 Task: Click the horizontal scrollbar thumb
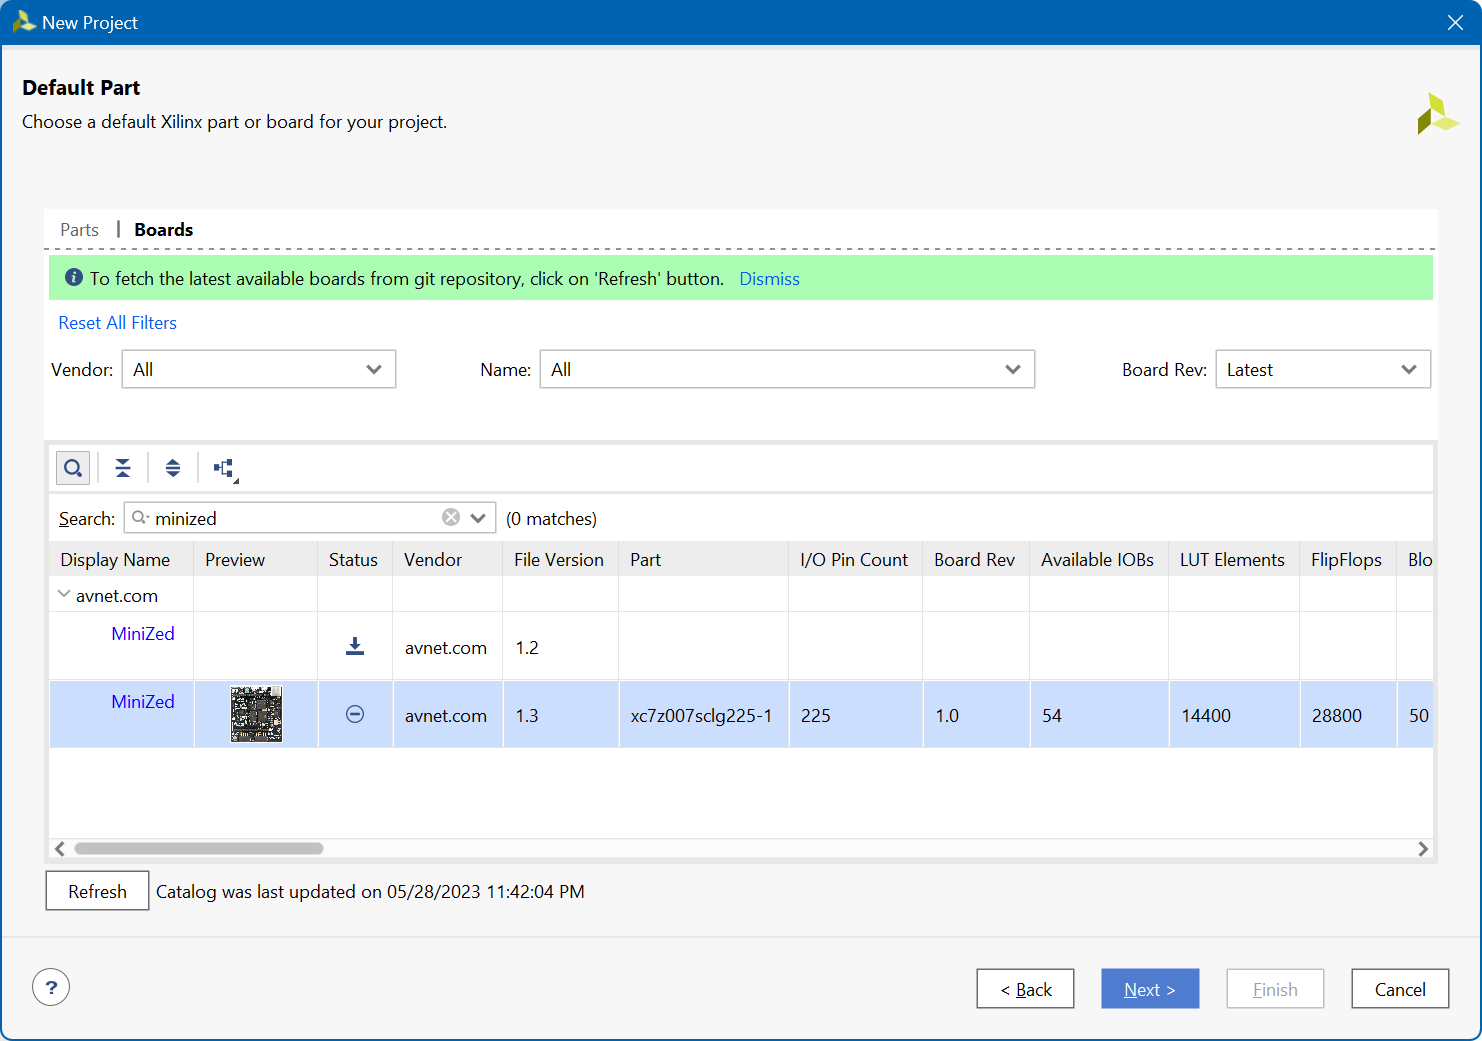click(199, 848)
